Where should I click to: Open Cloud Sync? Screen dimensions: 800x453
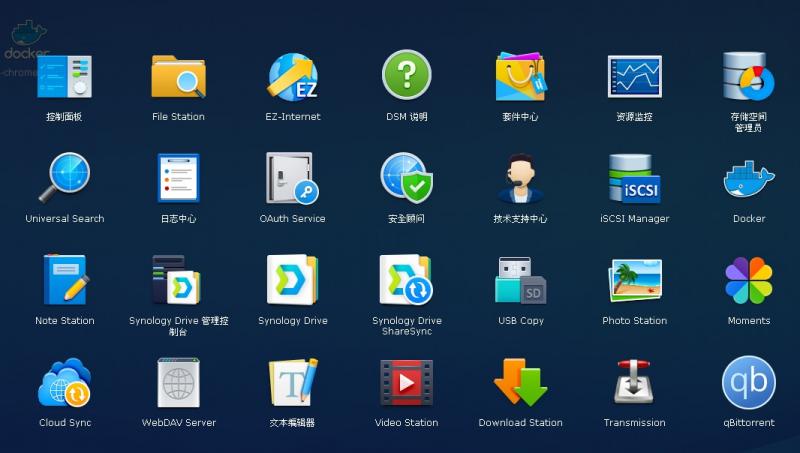[64, 382]
